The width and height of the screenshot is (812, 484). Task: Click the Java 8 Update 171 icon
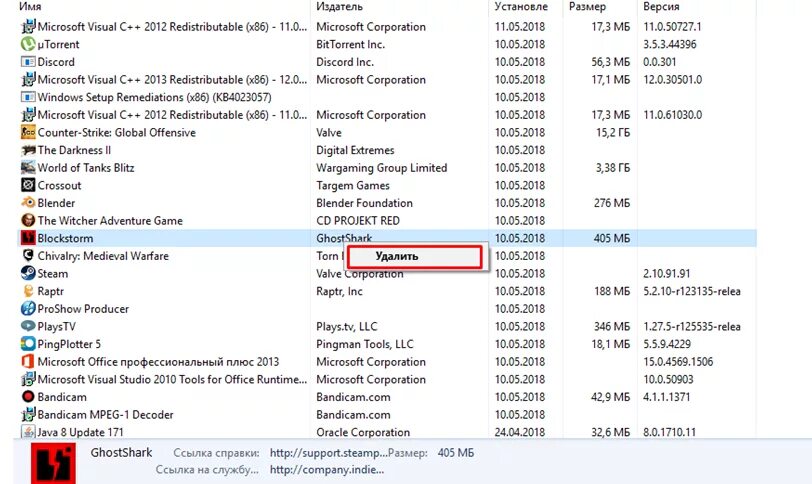pos(28,432)
